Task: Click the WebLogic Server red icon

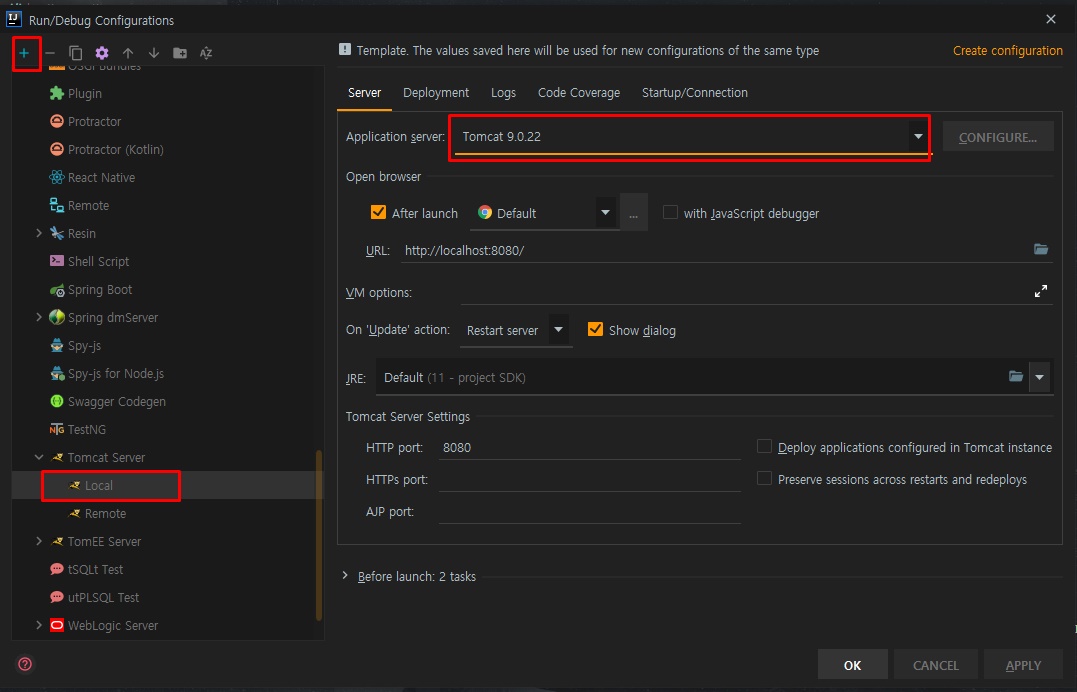Action: click(57, 625)
